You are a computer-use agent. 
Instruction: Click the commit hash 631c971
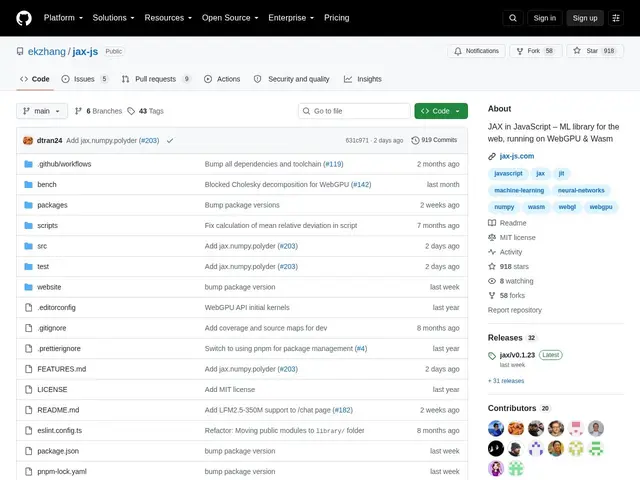point(357,140)
